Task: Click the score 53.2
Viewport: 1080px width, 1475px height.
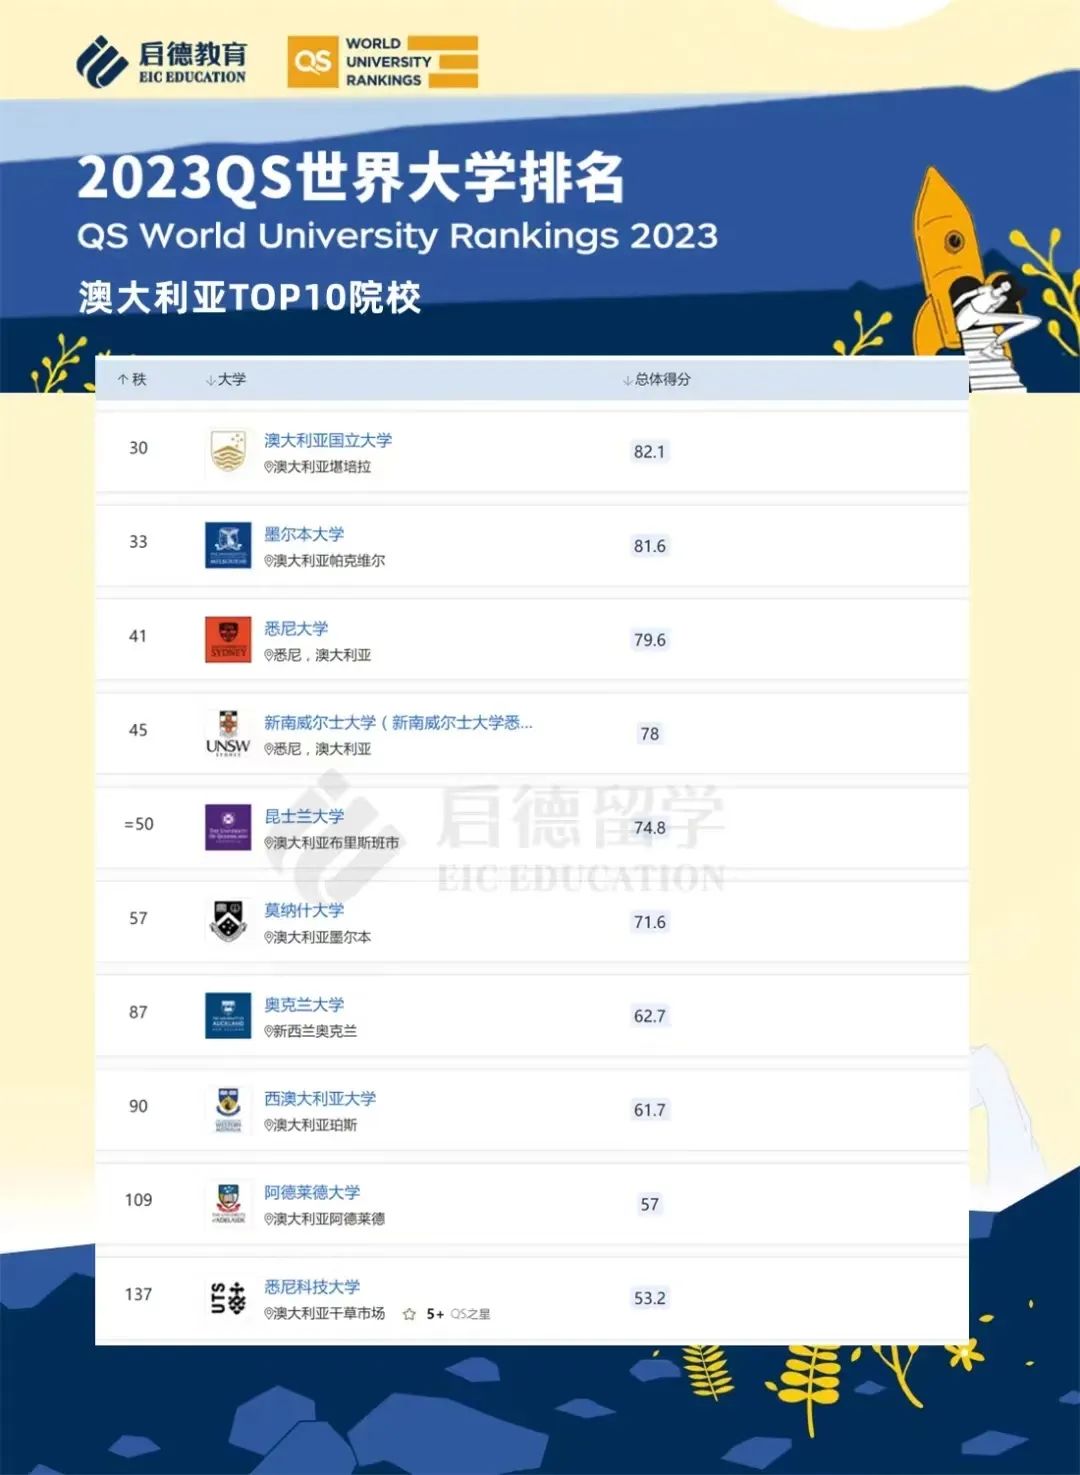Action: [649, 1298]
